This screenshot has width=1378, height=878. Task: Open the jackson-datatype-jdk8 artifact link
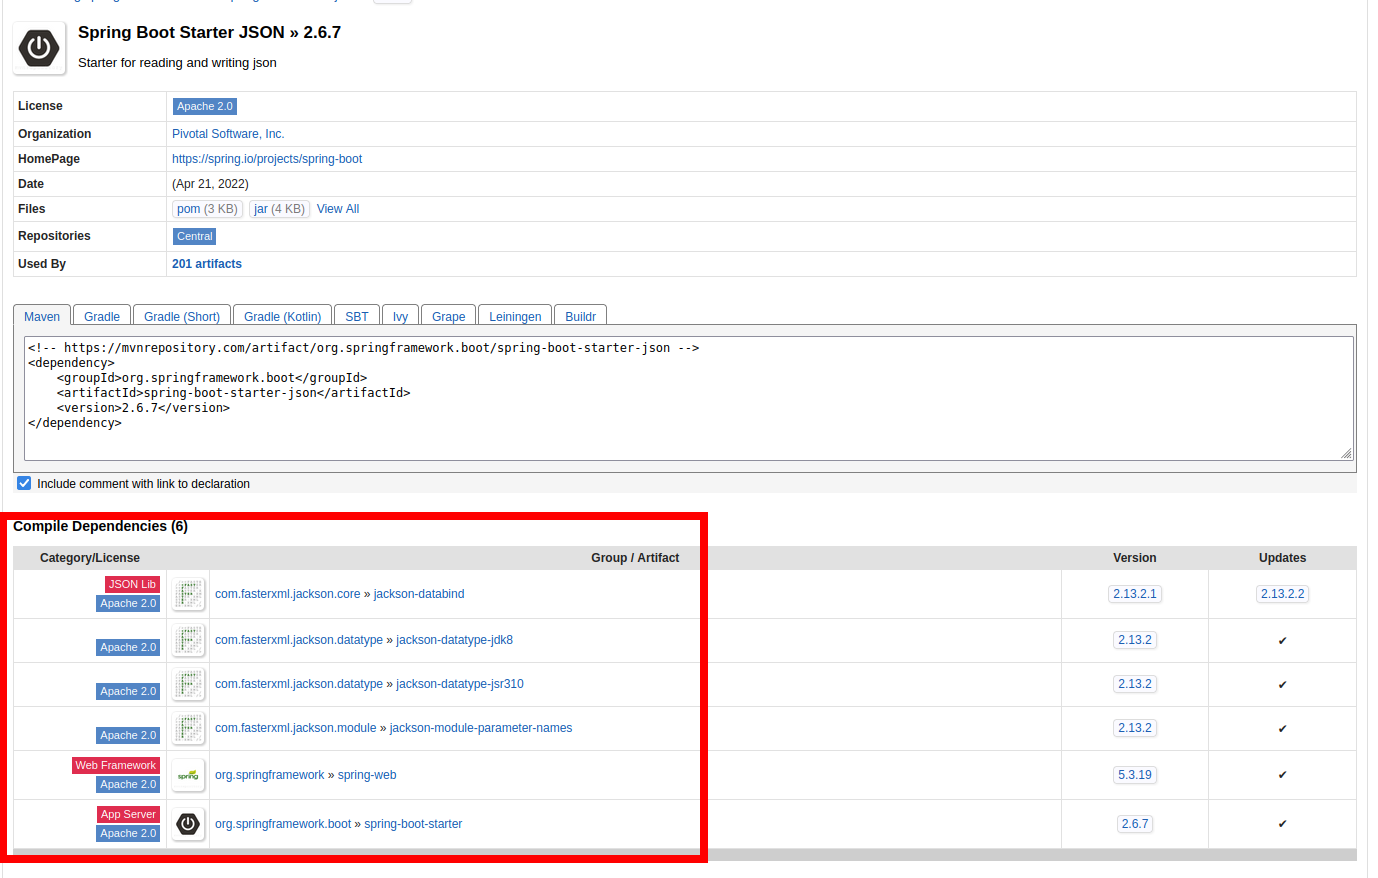pyautogui.click(x=454, y=640)
